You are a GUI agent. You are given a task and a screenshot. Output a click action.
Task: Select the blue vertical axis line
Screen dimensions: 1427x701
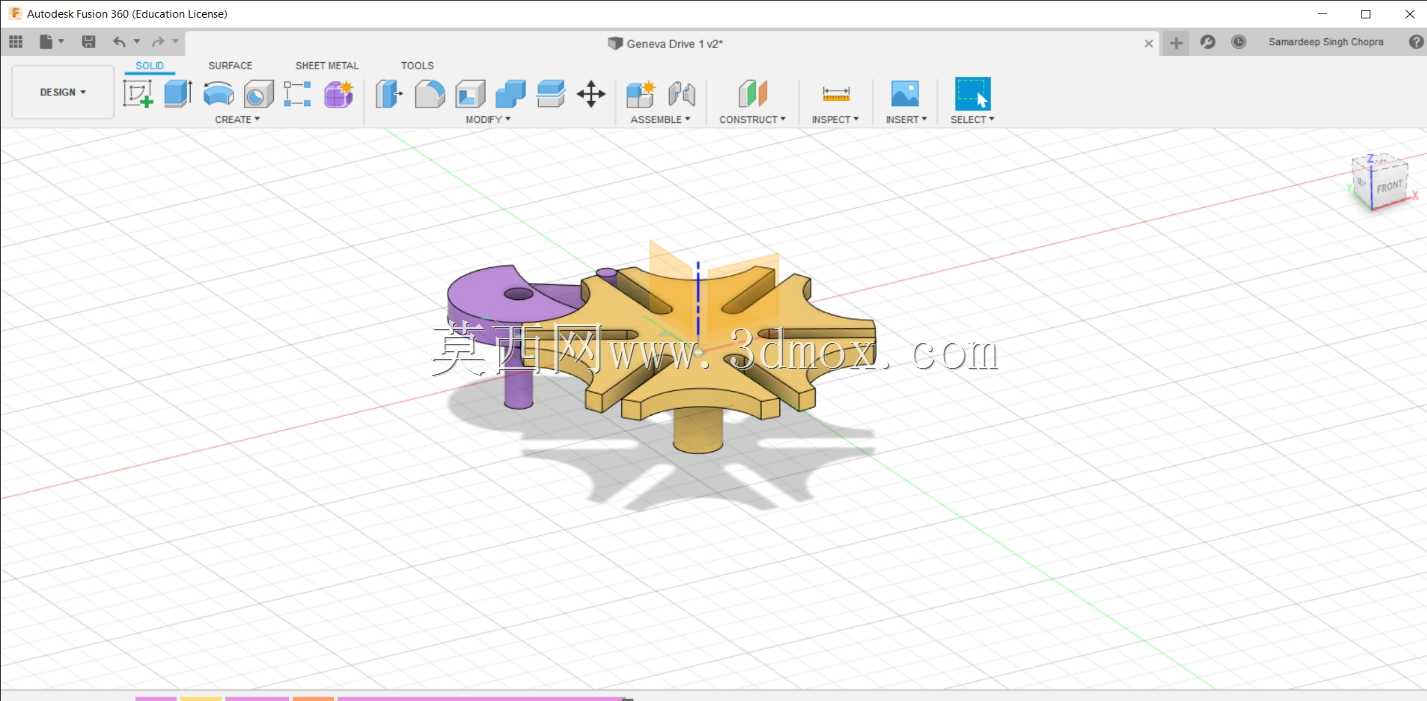point(698,300)
